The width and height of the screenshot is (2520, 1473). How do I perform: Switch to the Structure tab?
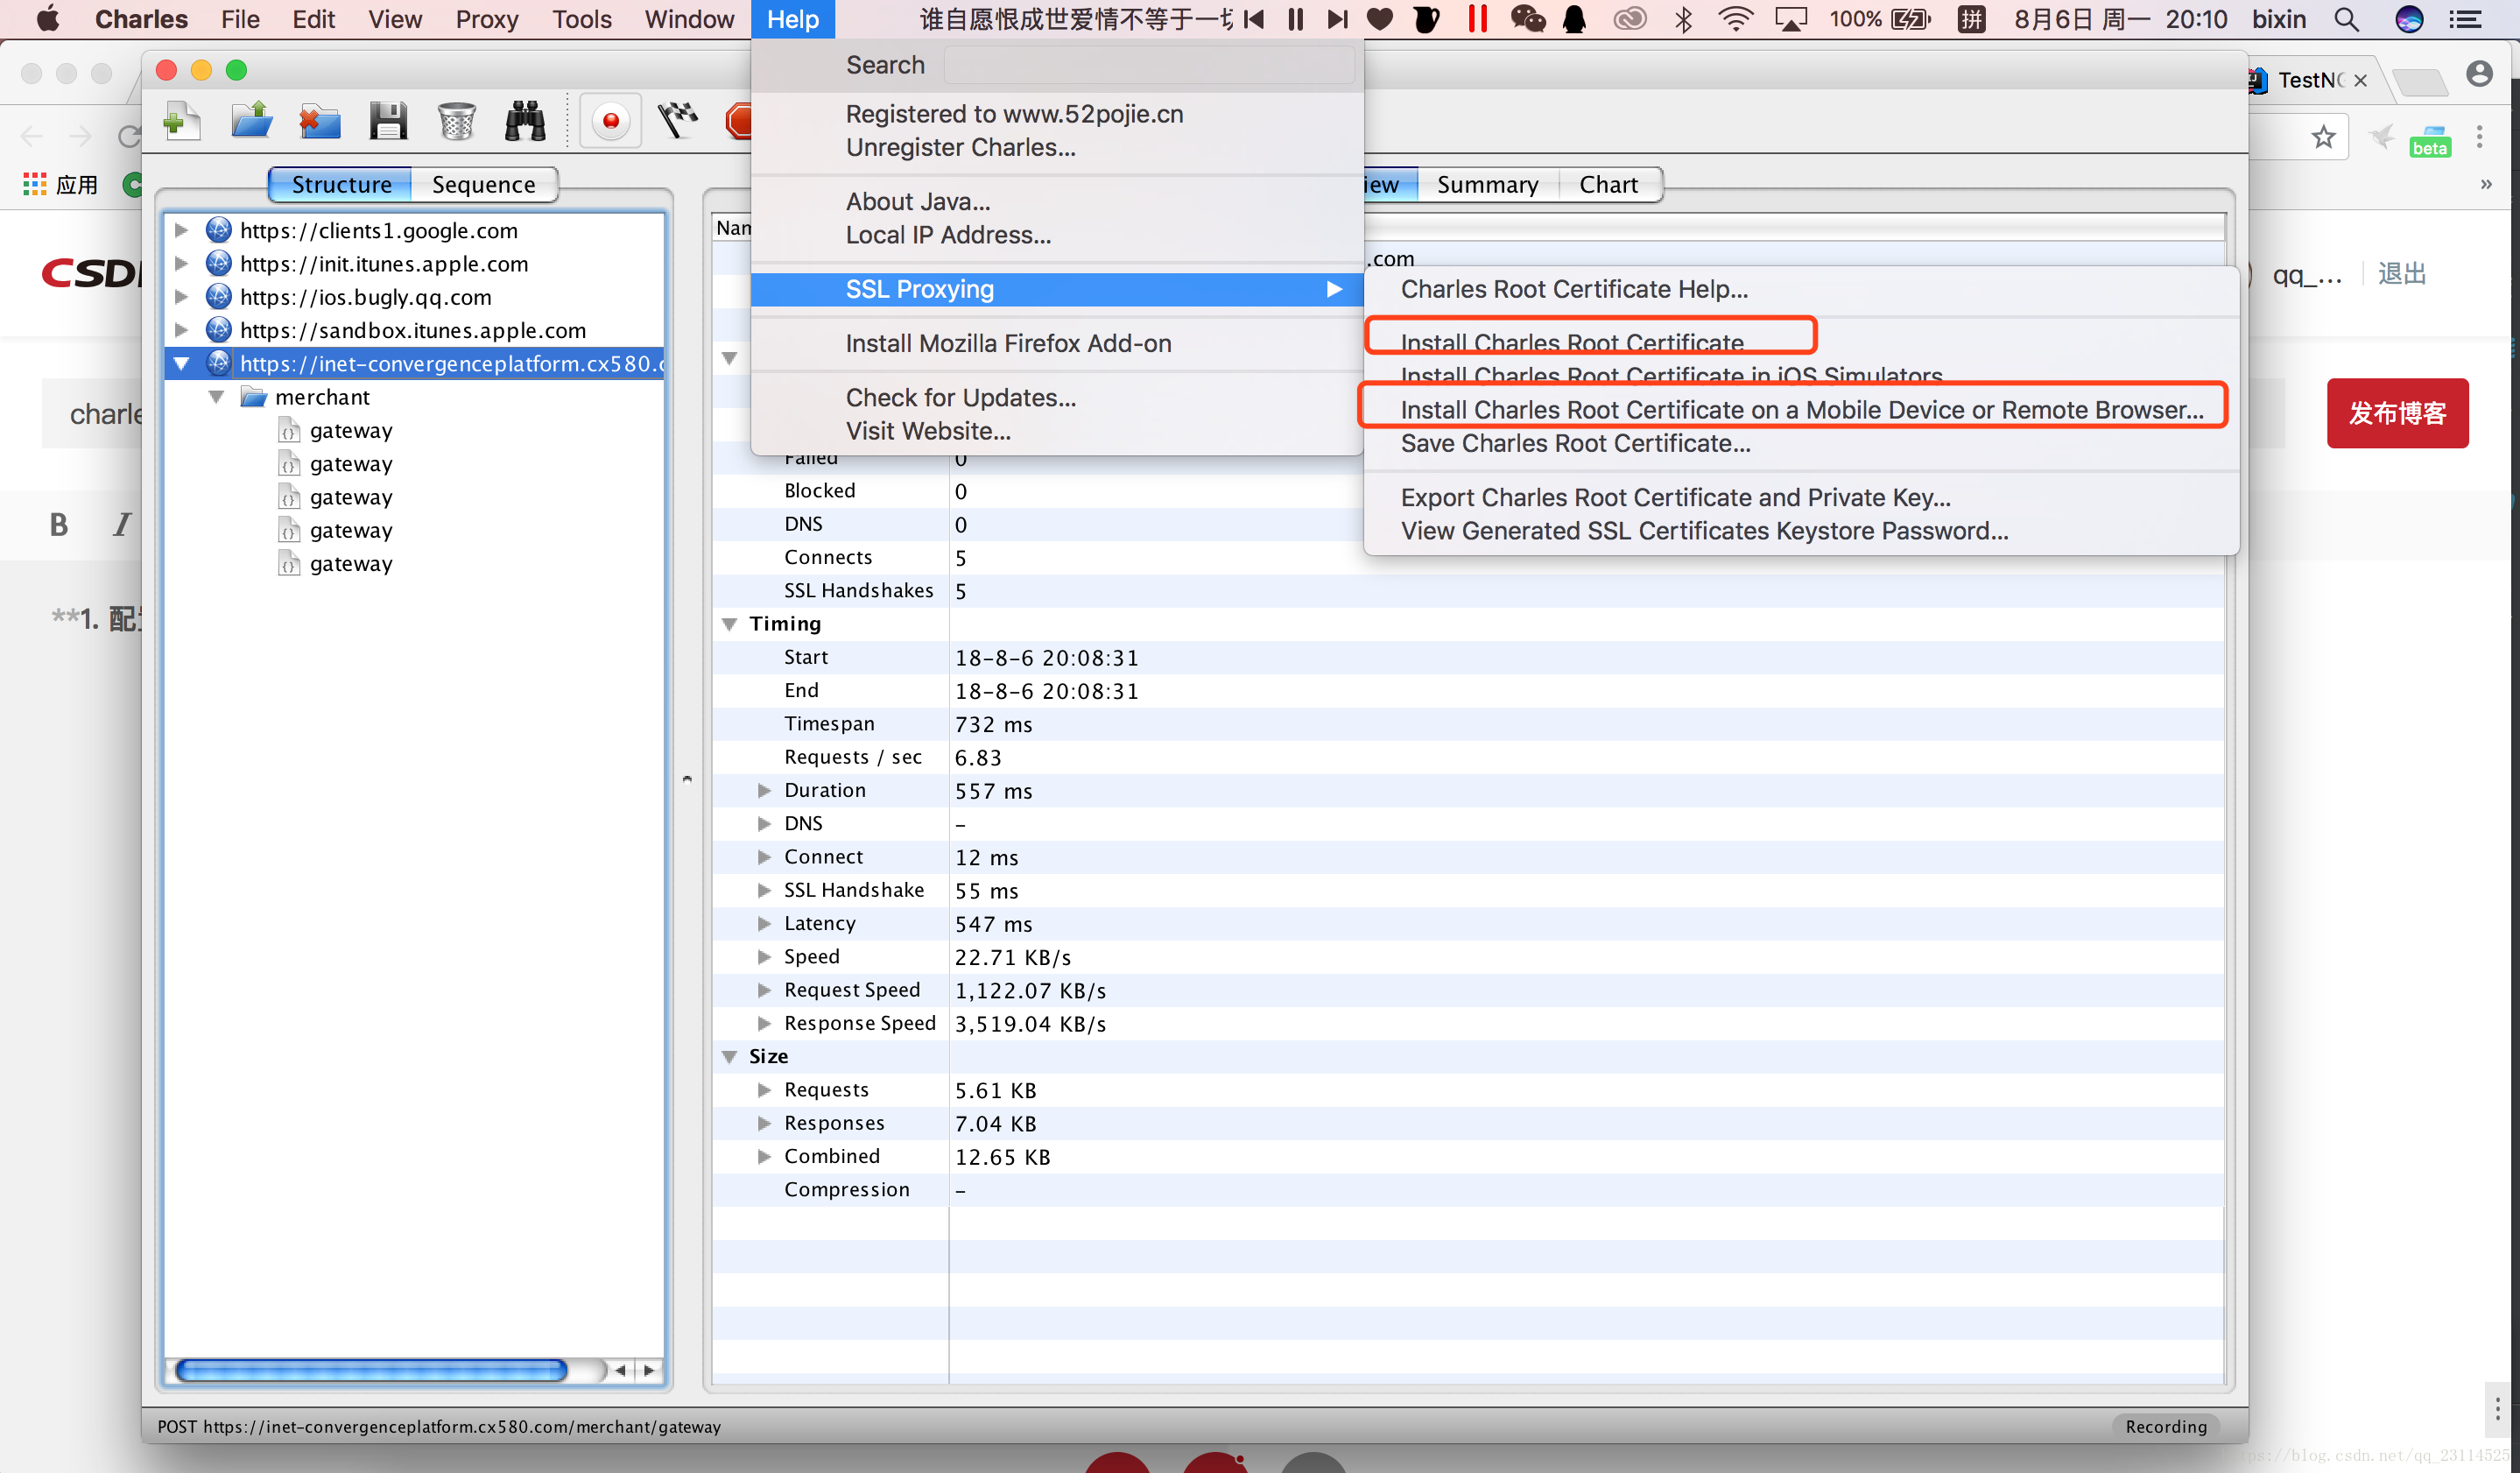(341, 184)
